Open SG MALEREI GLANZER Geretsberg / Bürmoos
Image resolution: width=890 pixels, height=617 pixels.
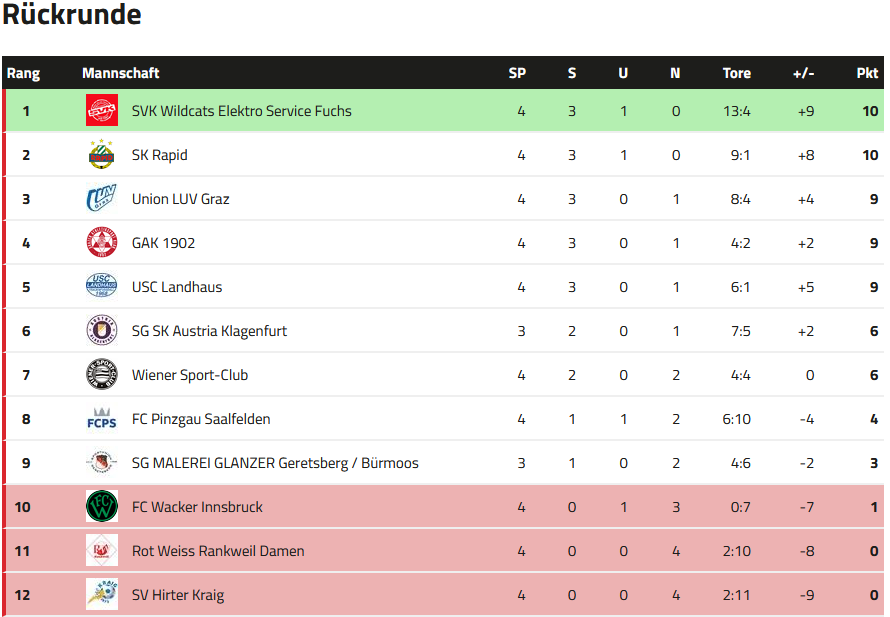275,463
